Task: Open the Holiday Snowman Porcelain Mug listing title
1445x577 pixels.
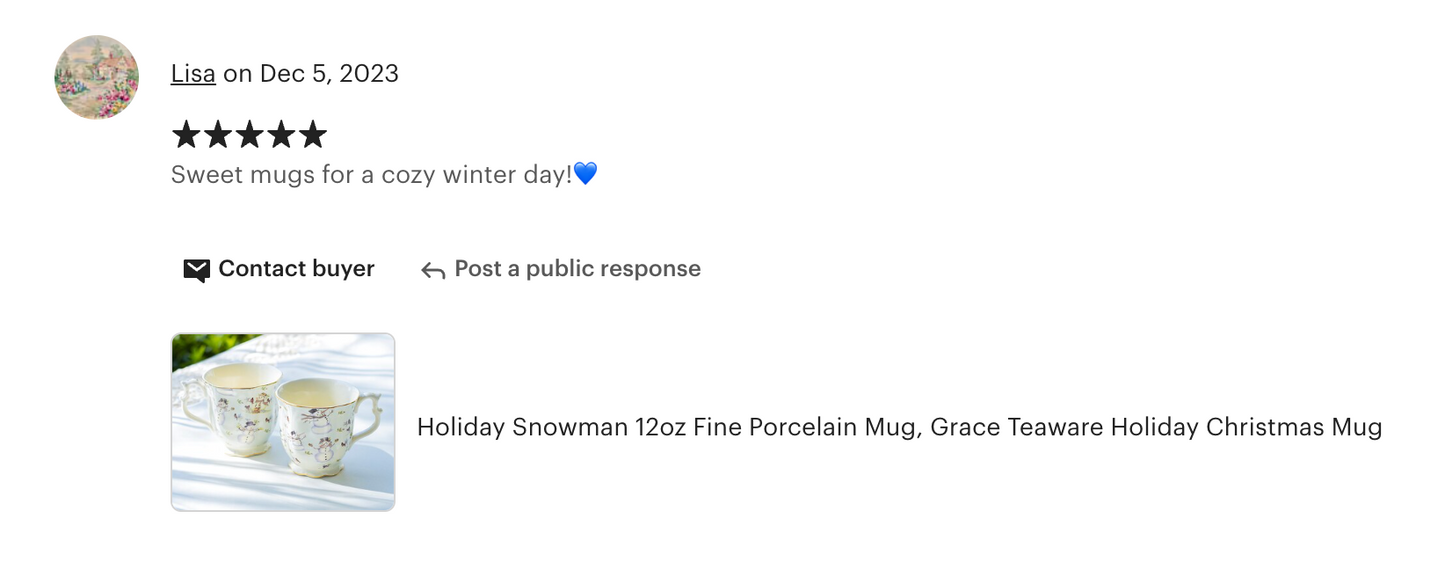Action: 899,427
